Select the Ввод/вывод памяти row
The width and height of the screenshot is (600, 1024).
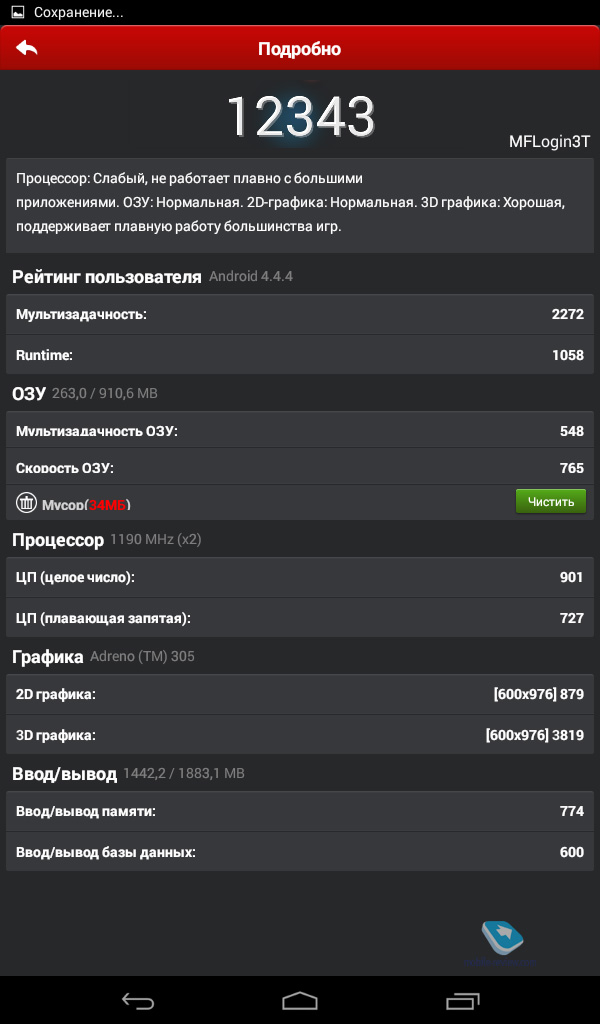300,811
